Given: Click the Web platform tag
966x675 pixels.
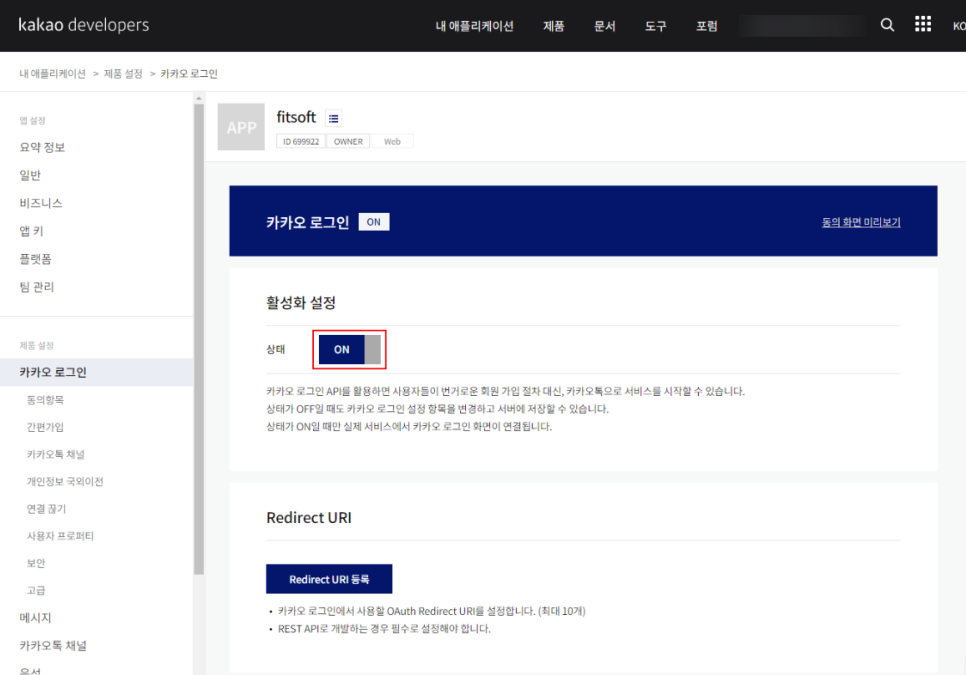Looking at the screenshot, I should point(392,142).
